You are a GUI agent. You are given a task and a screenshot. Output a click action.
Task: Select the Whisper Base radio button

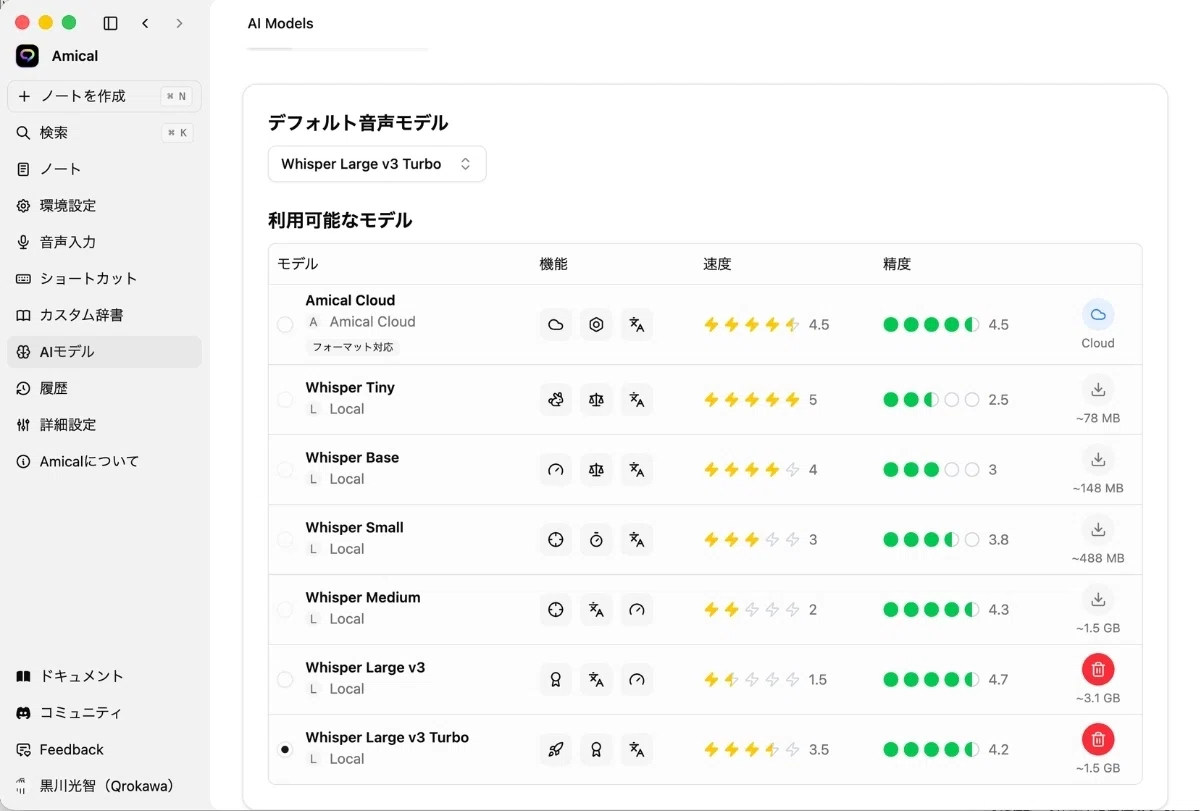click(285, 469)
